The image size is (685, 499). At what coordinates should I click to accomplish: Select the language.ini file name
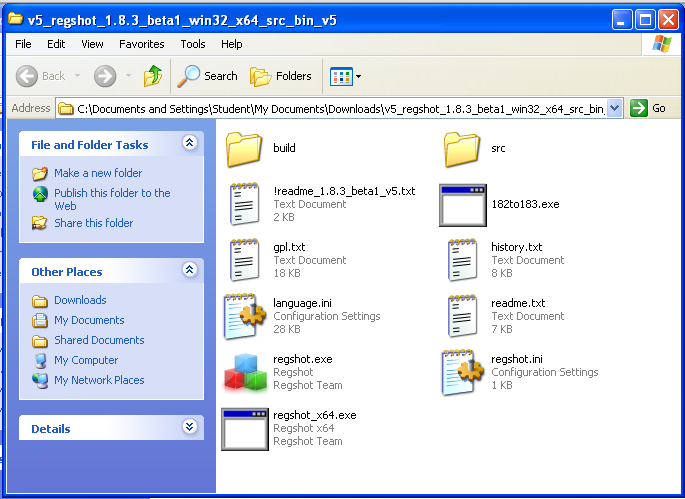(x=302, y=303)
